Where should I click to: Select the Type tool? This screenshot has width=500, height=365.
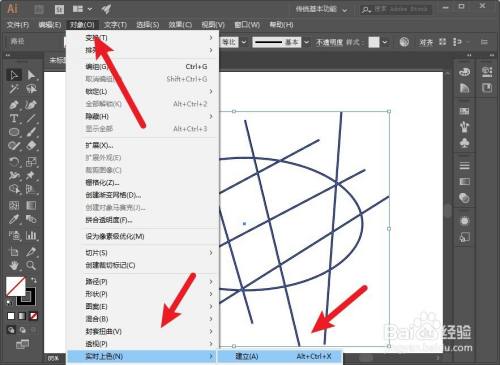click(14, 118)
